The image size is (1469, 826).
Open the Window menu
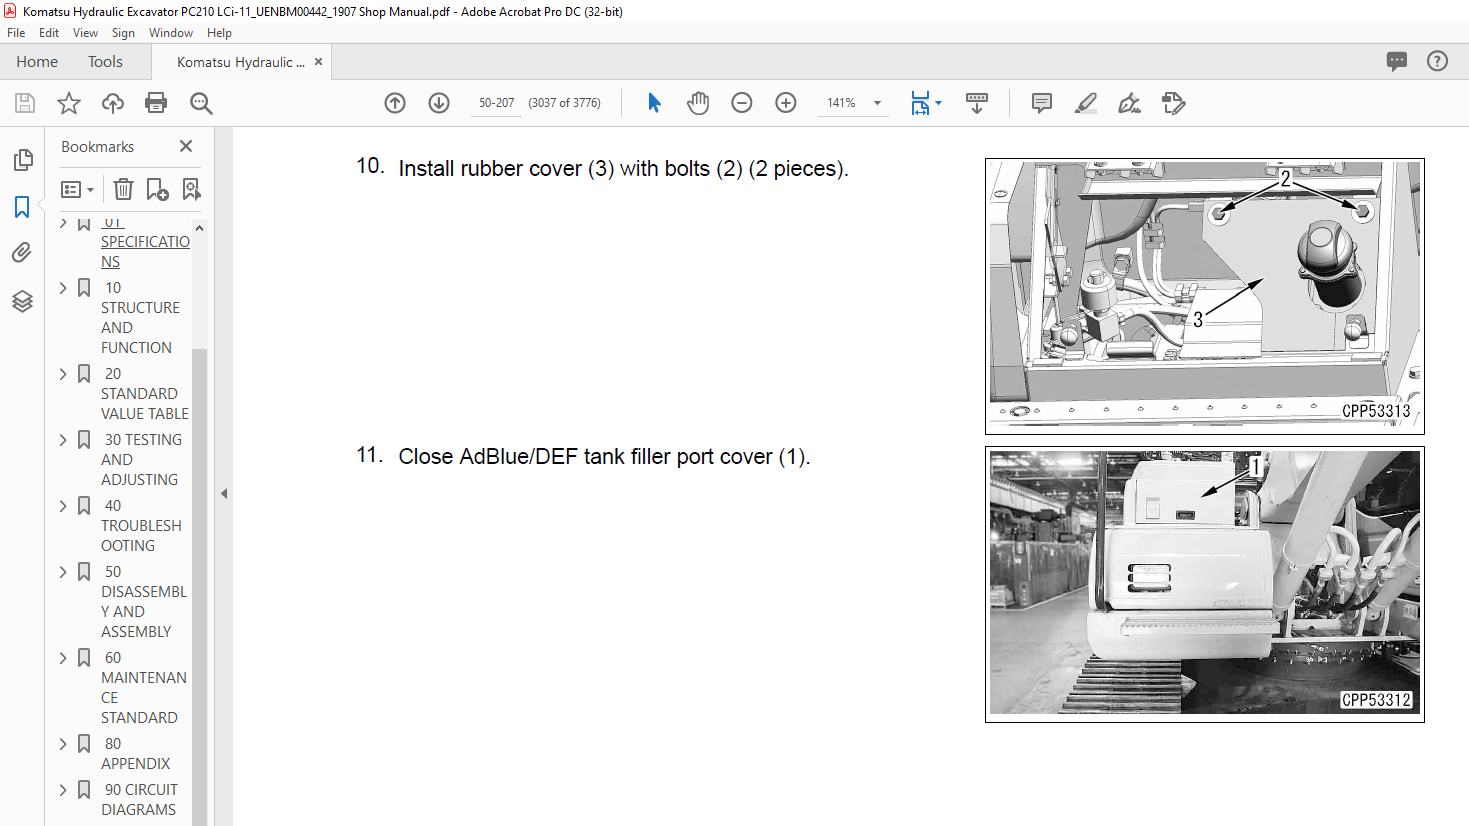point(171,33)
